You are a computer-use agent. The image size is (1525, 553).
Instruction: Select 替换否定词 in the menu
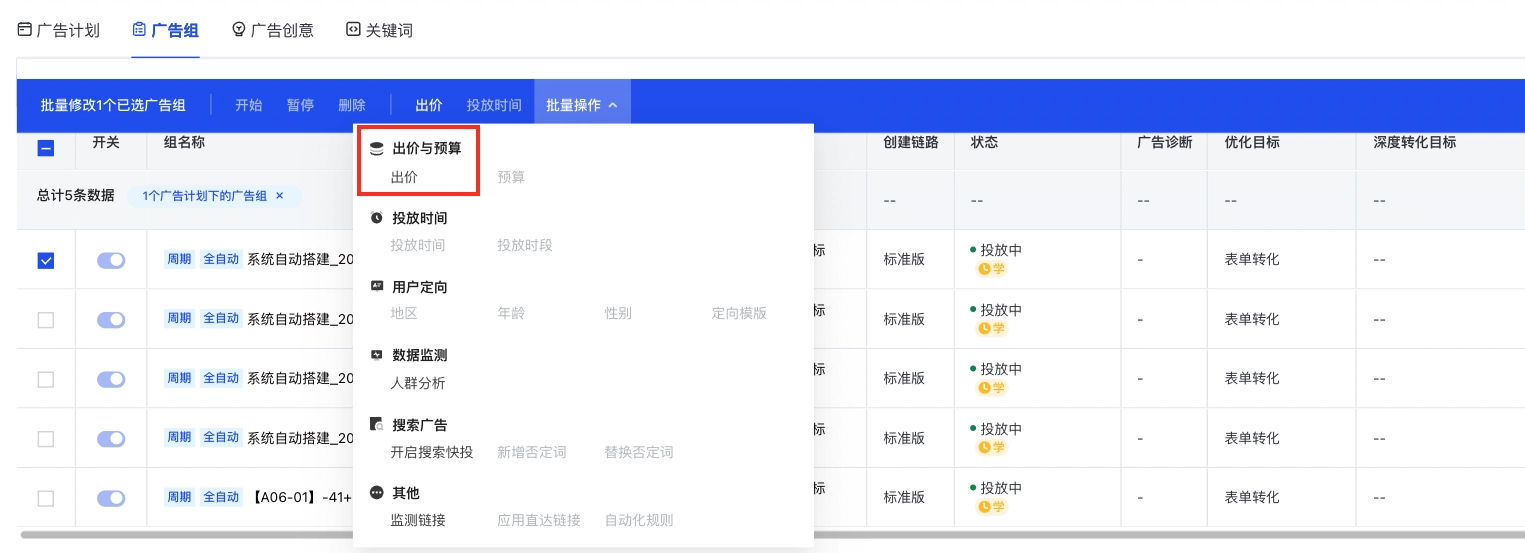[639, 452]
